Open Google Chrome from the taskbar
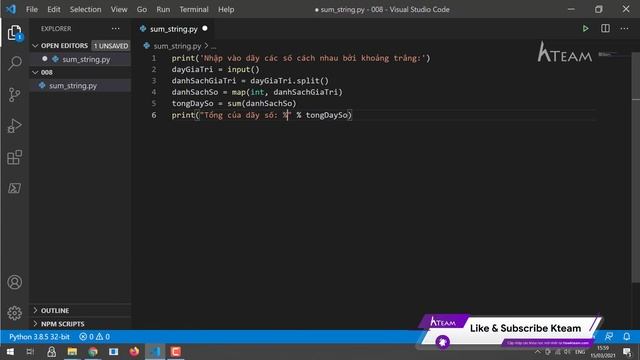 (93, 352)
